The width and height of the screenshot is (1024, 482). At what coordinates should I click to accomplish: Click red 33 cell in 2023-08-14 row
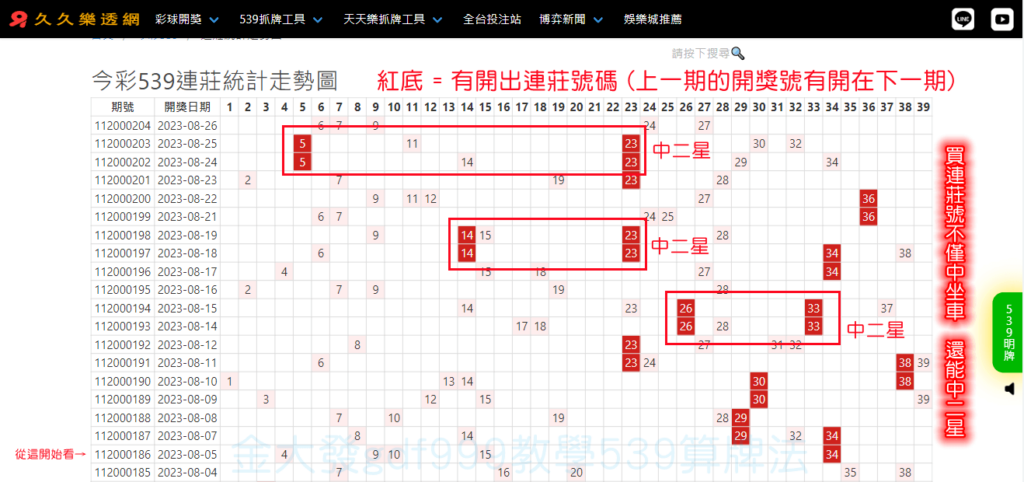pos(814,326)
